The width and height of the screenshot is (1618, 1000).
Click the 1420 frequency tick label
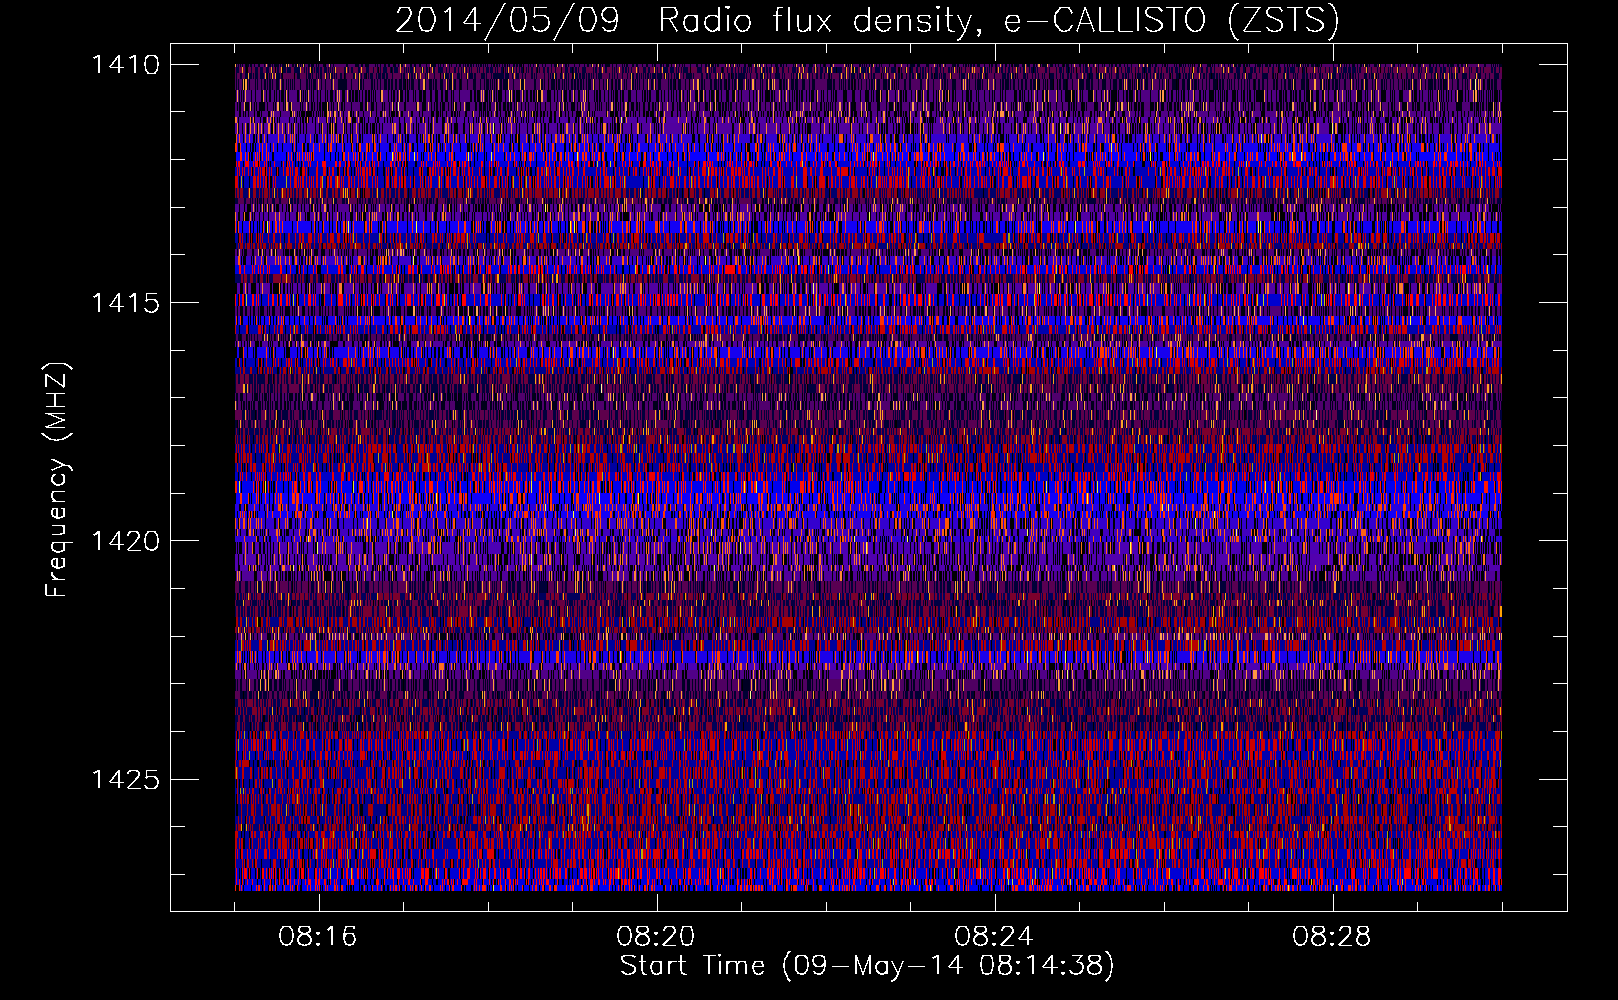(x=125, y=541)
